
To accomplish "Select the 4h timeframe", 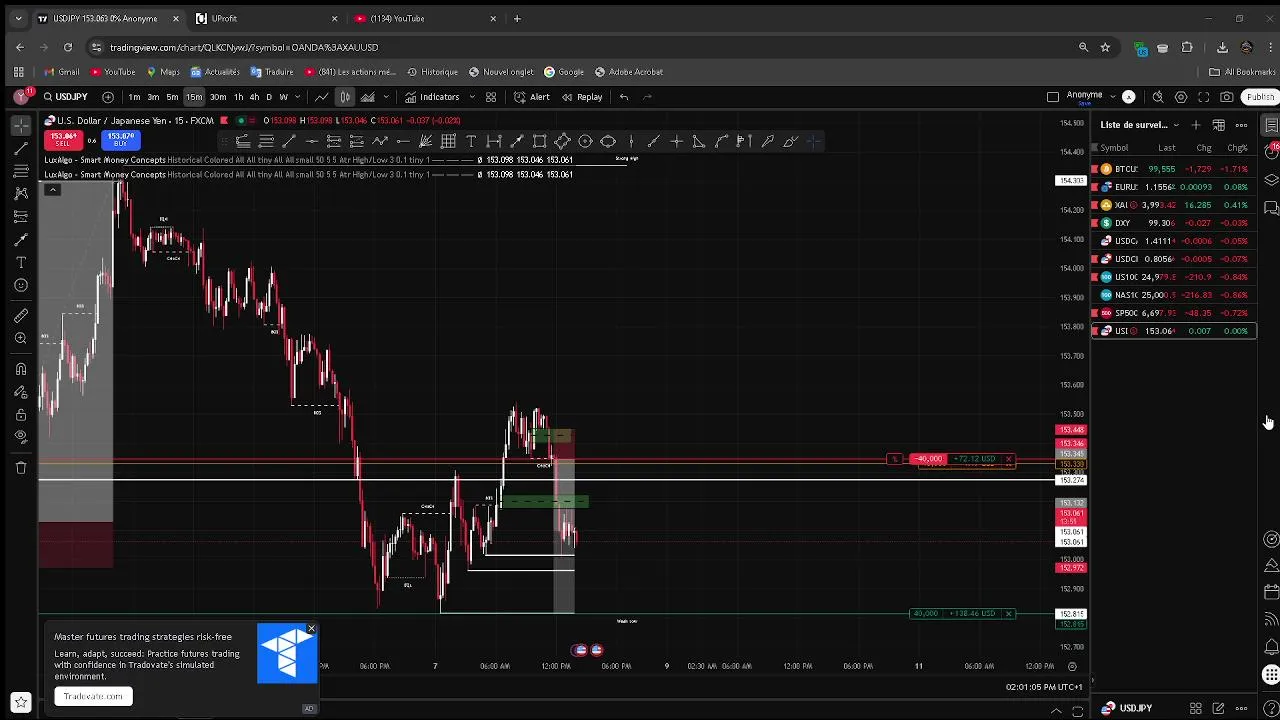I will pyautogui.click(x=254, y=97).
